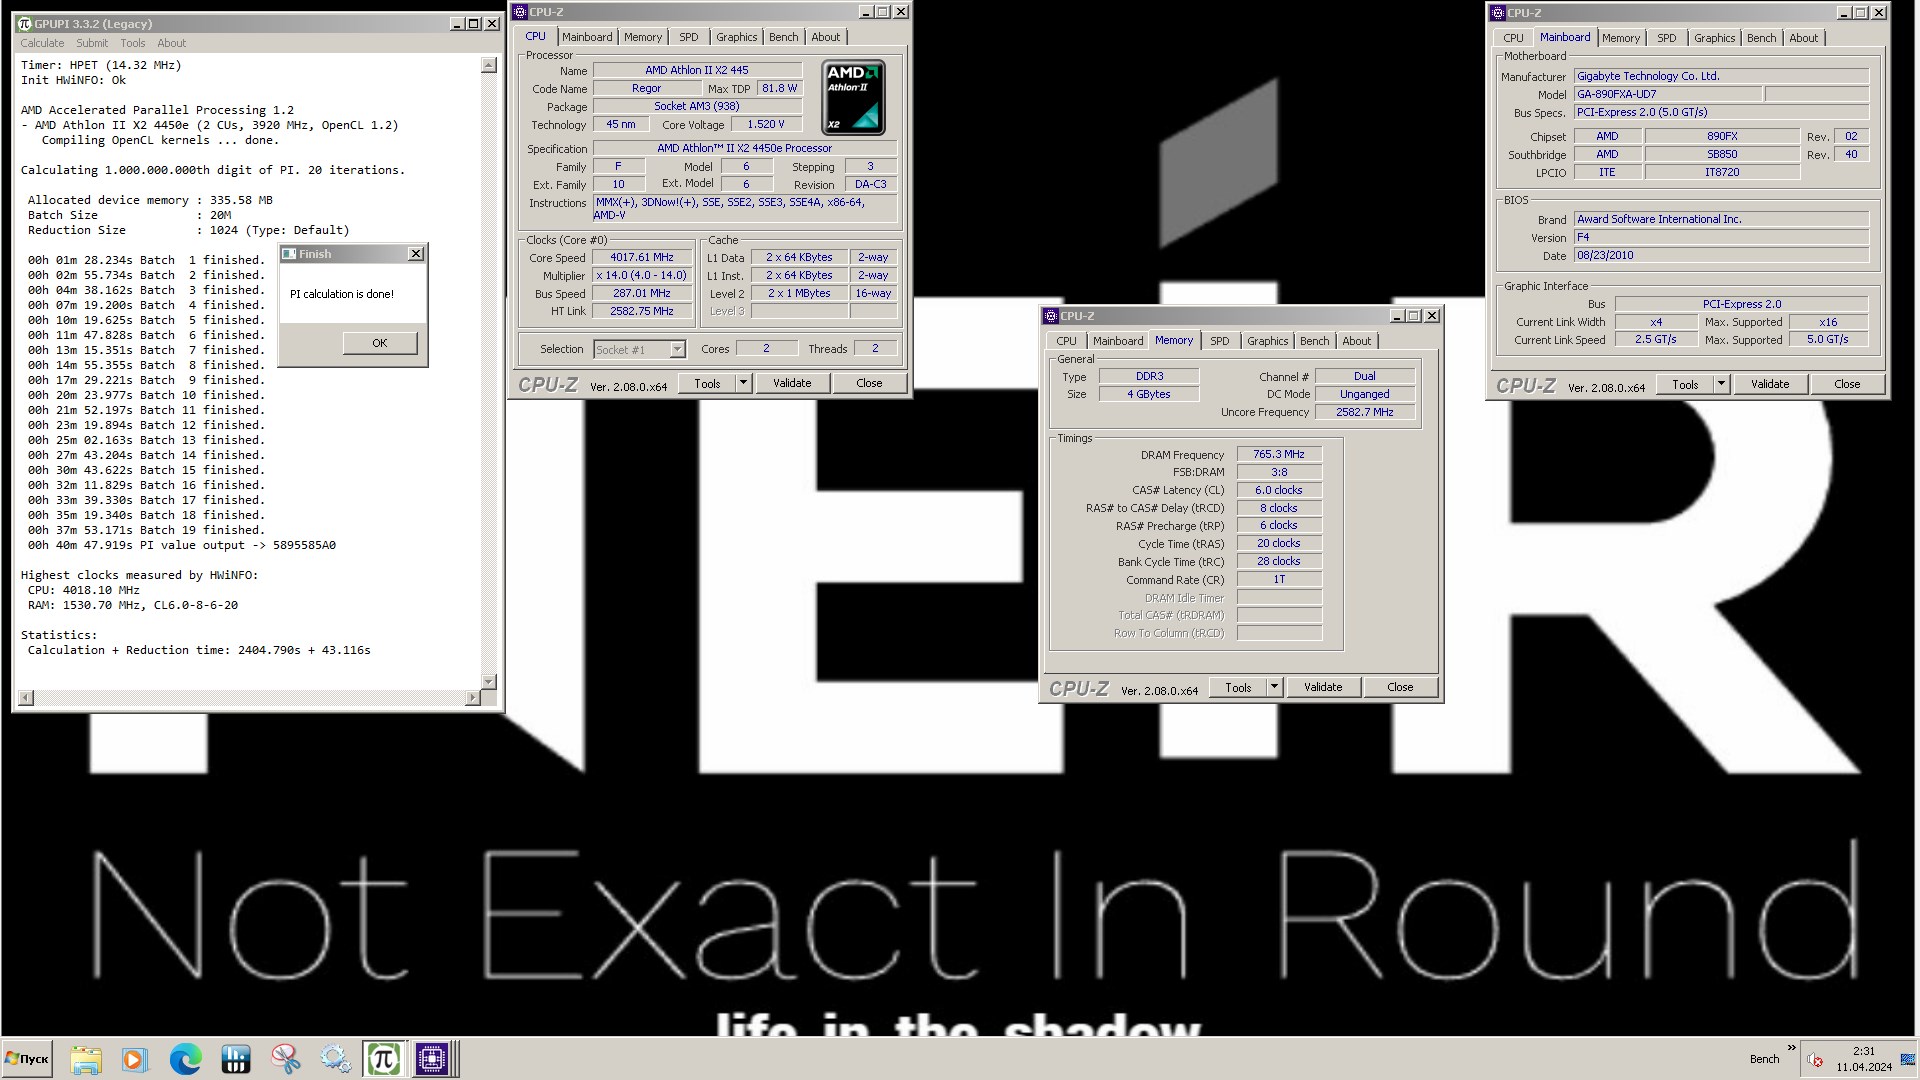This screenshot has width=1920, height=1080.
Task: Open the Calculate menu in GPUPI
Action: click(x=42, y=43)
